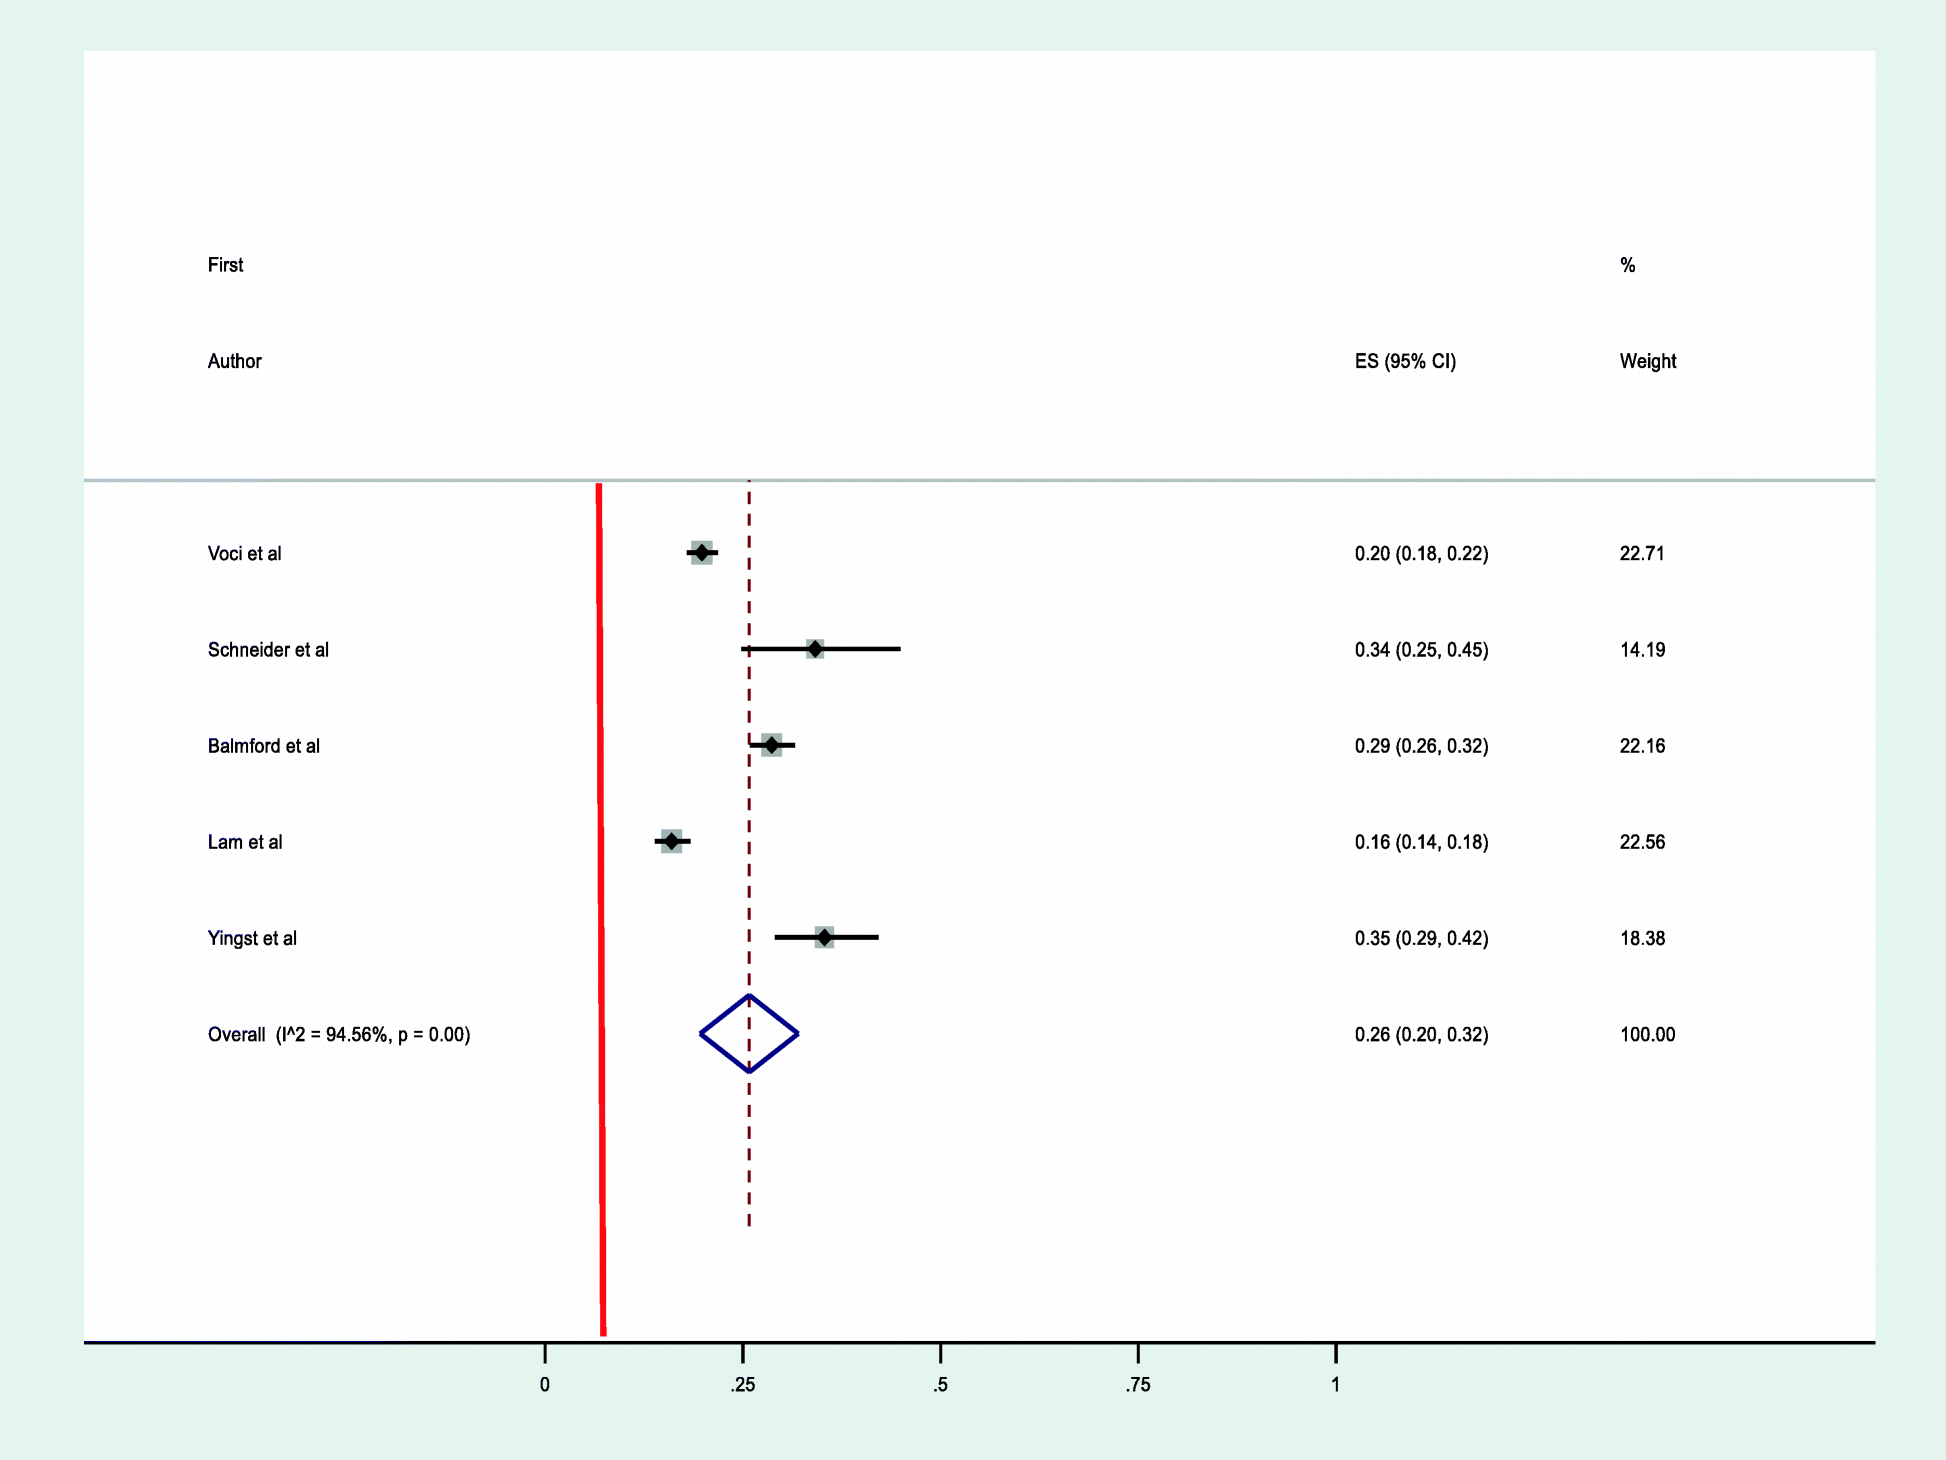1946x1460 pixels.
Task: Click the x-axis tick label '0'
Action: pos(545,1385)
